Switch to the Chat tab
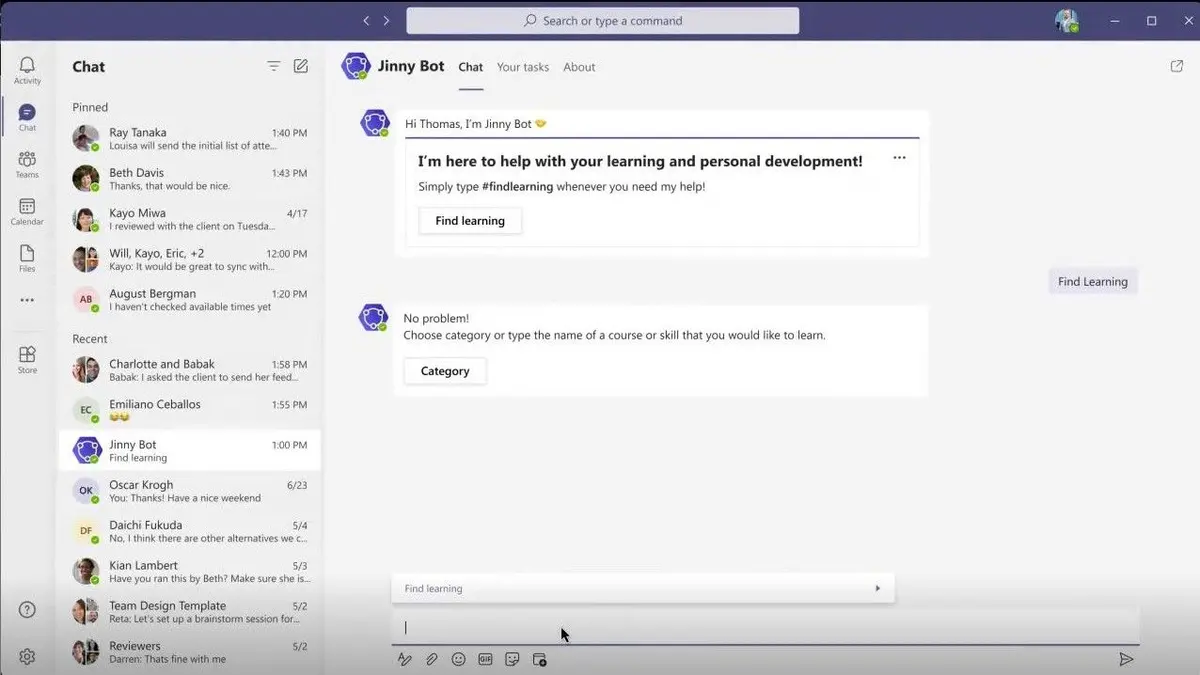This screenshot has width=1200, height=675. pos(471,67)
